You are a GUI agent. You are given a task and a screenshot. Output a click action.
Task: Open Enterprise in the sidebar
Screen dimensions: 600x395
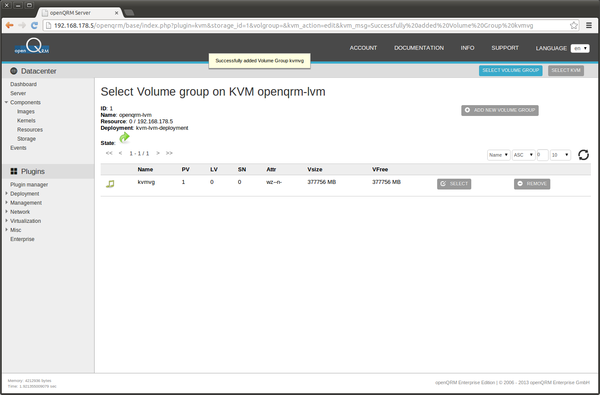22,239
